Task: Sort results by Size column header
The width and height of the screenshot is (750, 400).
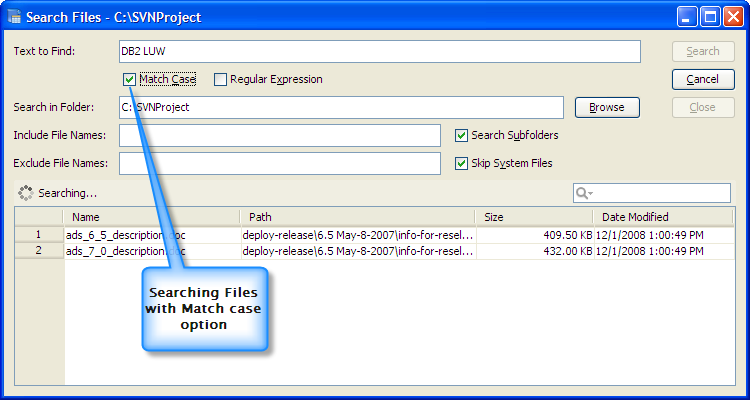Action: 534,216
